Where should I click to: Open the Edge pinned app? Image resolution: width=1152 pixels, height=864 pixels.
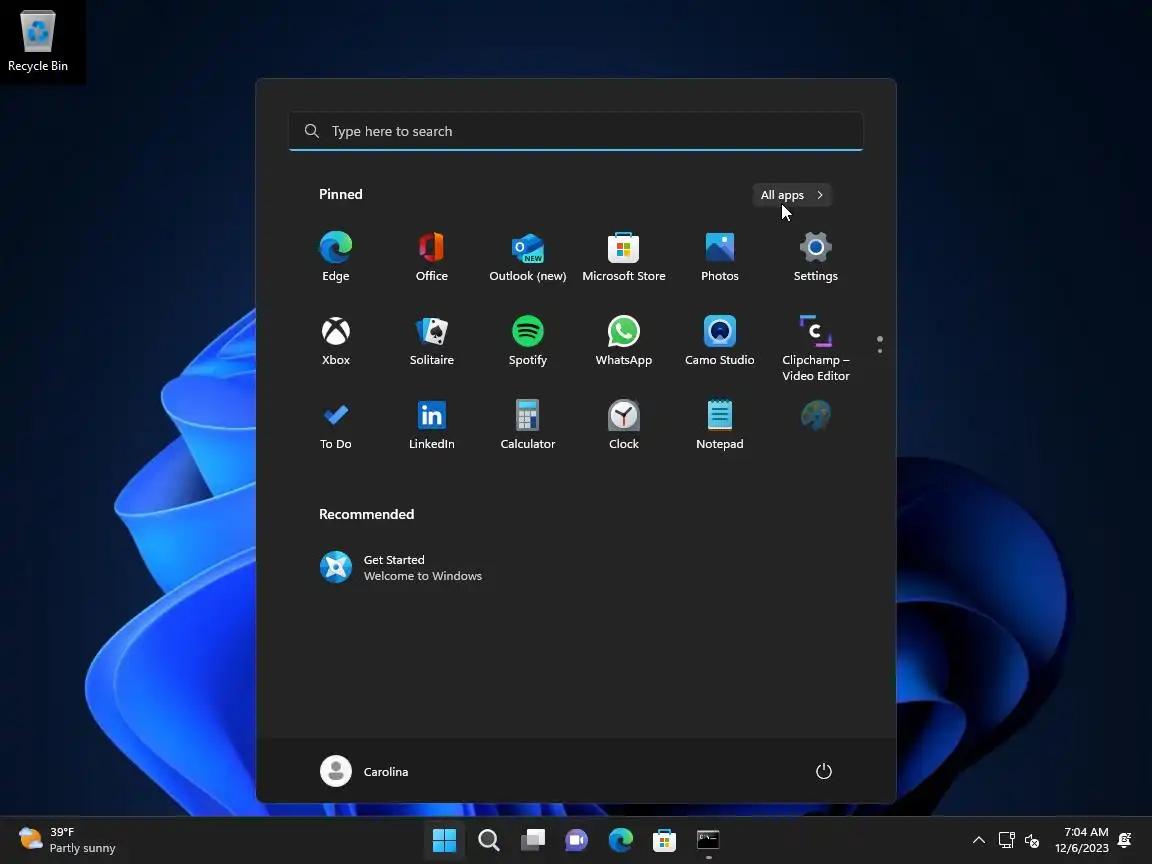[x=336, y=256]
